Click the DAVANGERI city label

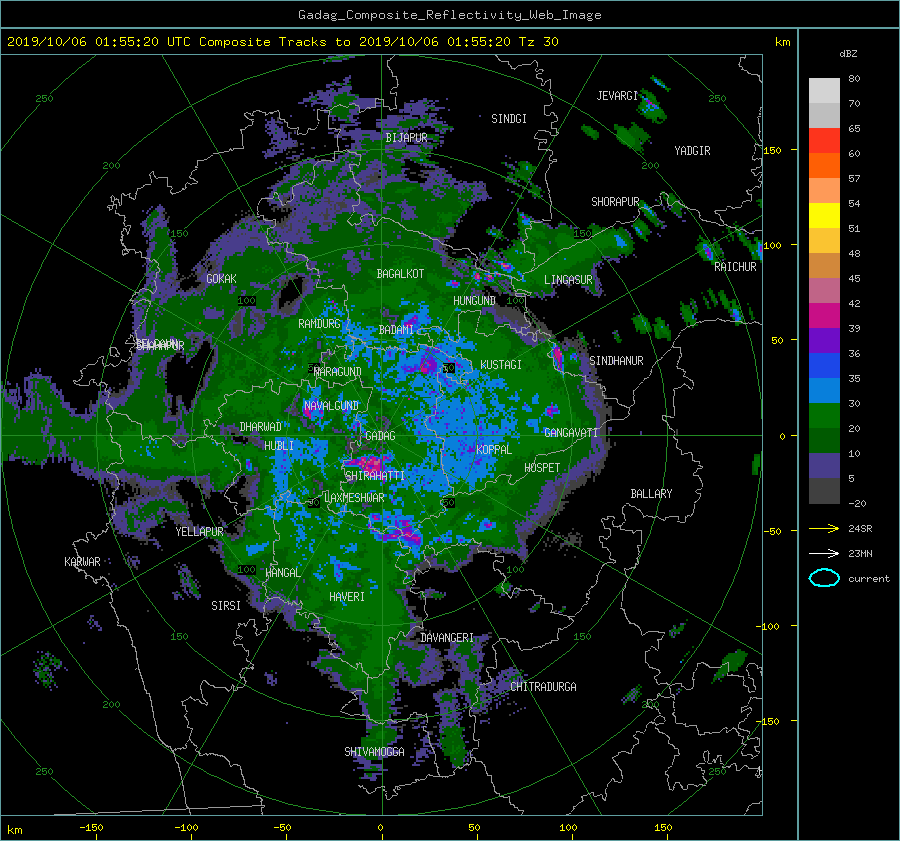click(x=447, y=638)
